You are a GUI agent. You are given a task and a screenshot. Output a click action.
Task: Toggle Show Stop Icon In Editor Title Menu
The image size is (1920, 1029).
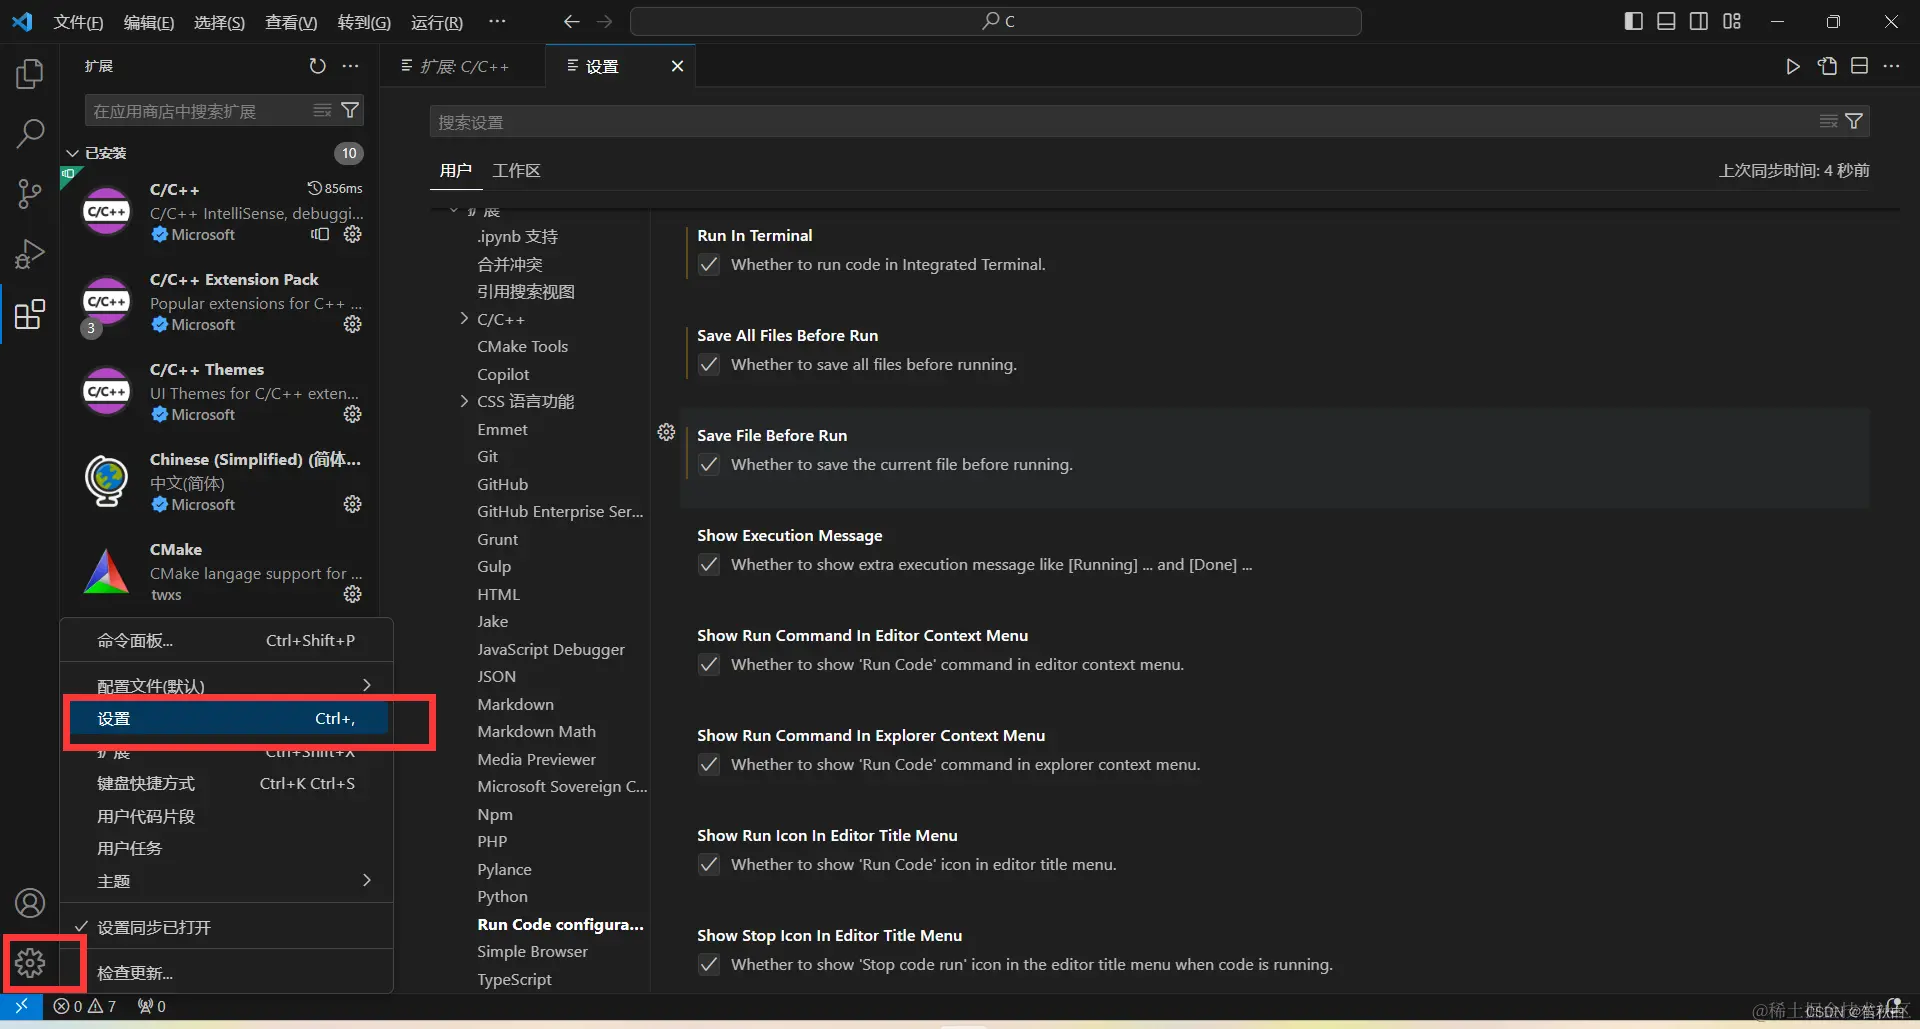(709, 965)
